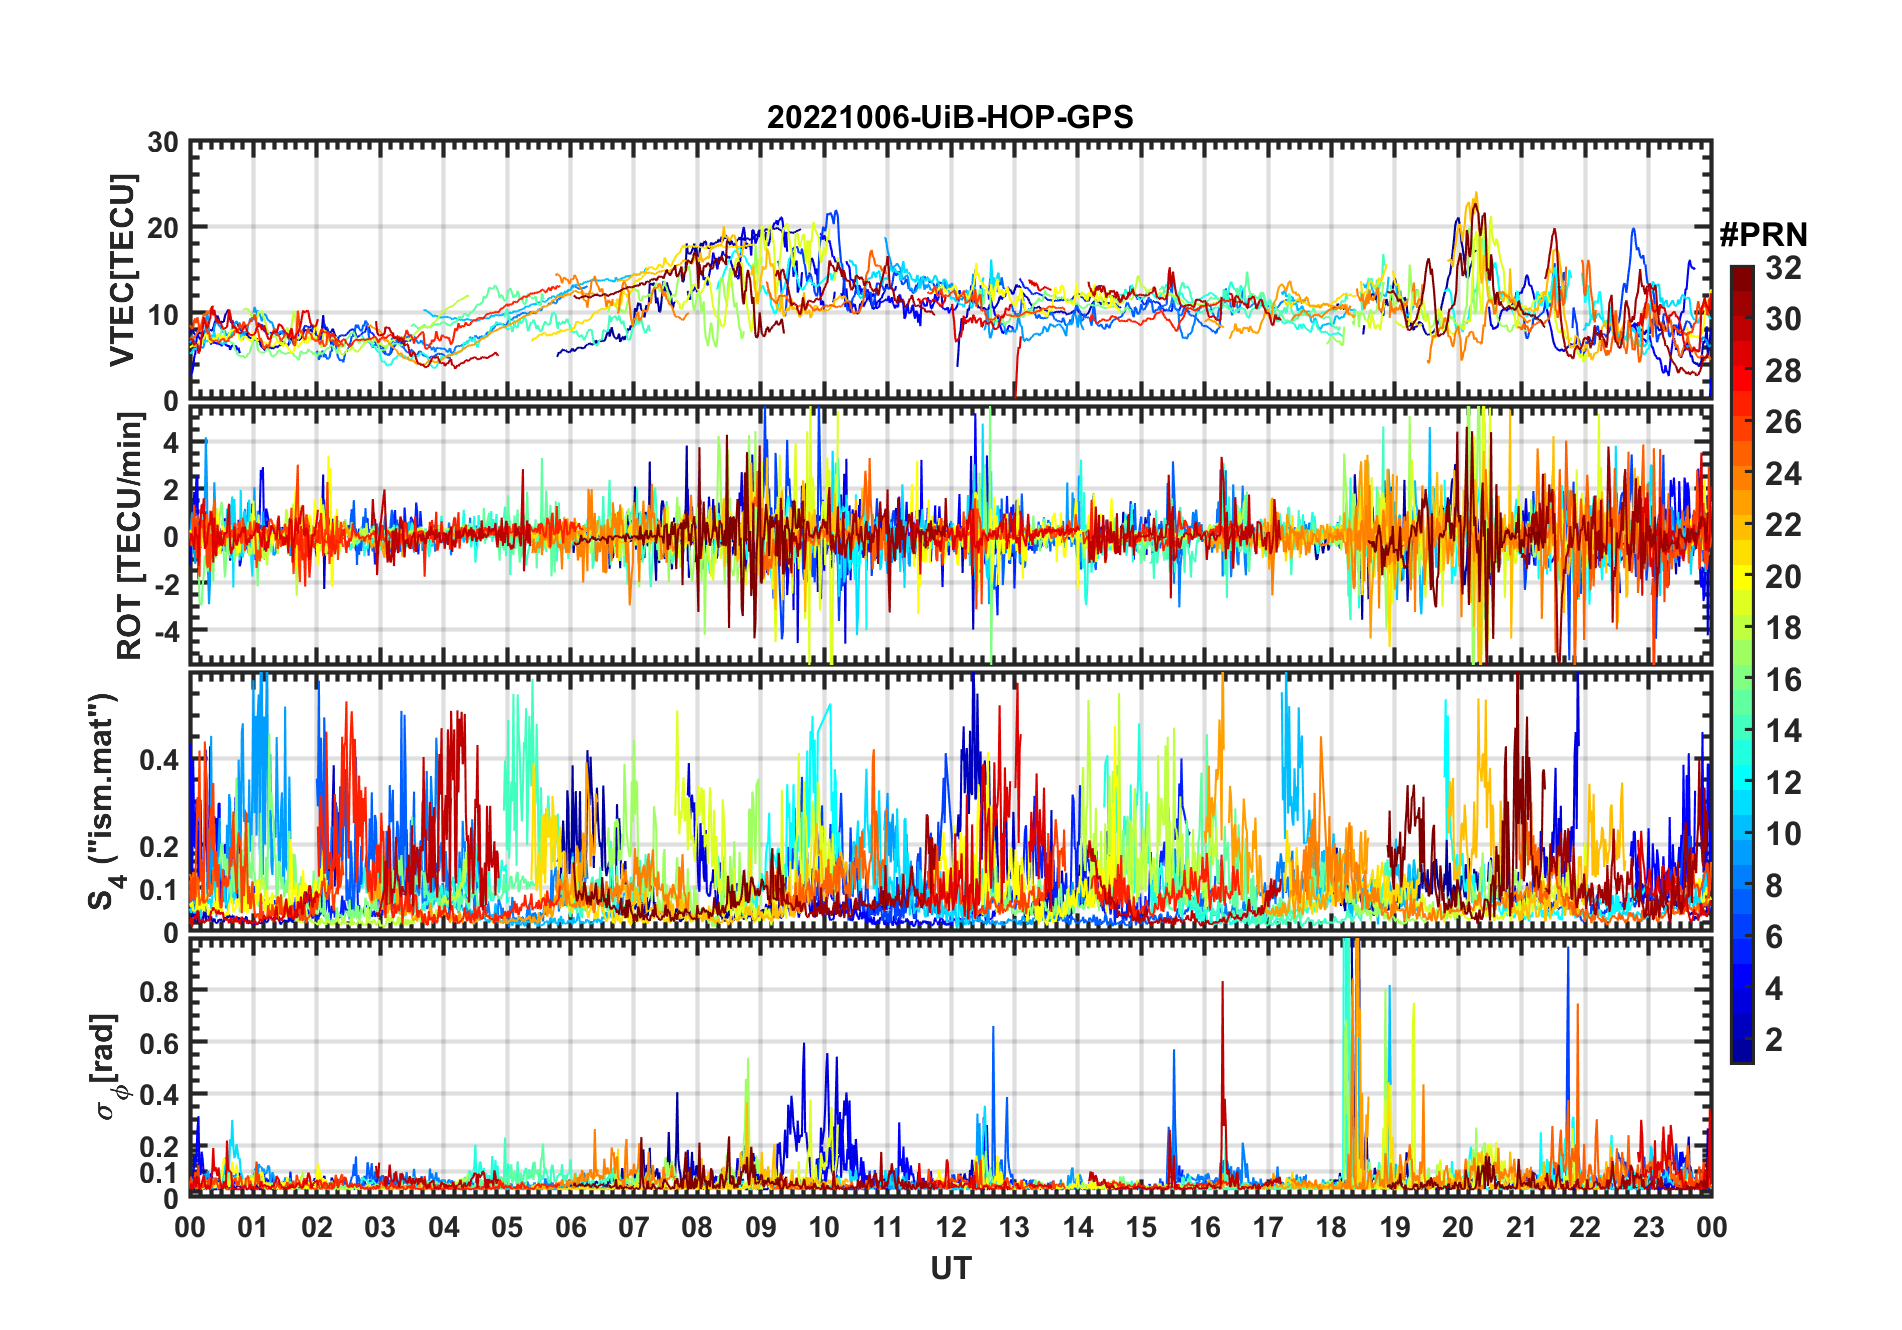Click ROT y-axis tick label -4
This screenshot has width=1902, height=1330.
165,632
